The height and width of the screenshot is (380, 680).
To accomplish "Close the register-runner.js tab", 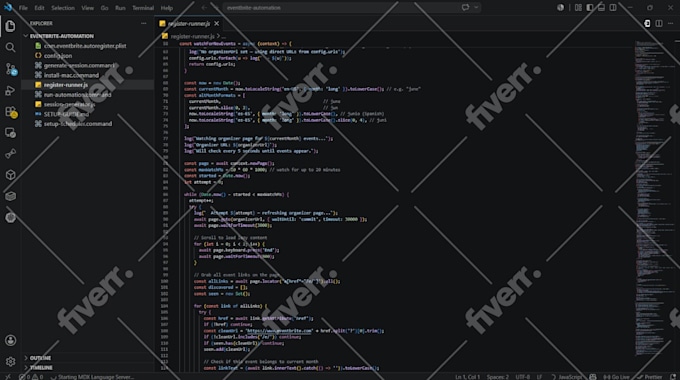I will pos(216,23).
